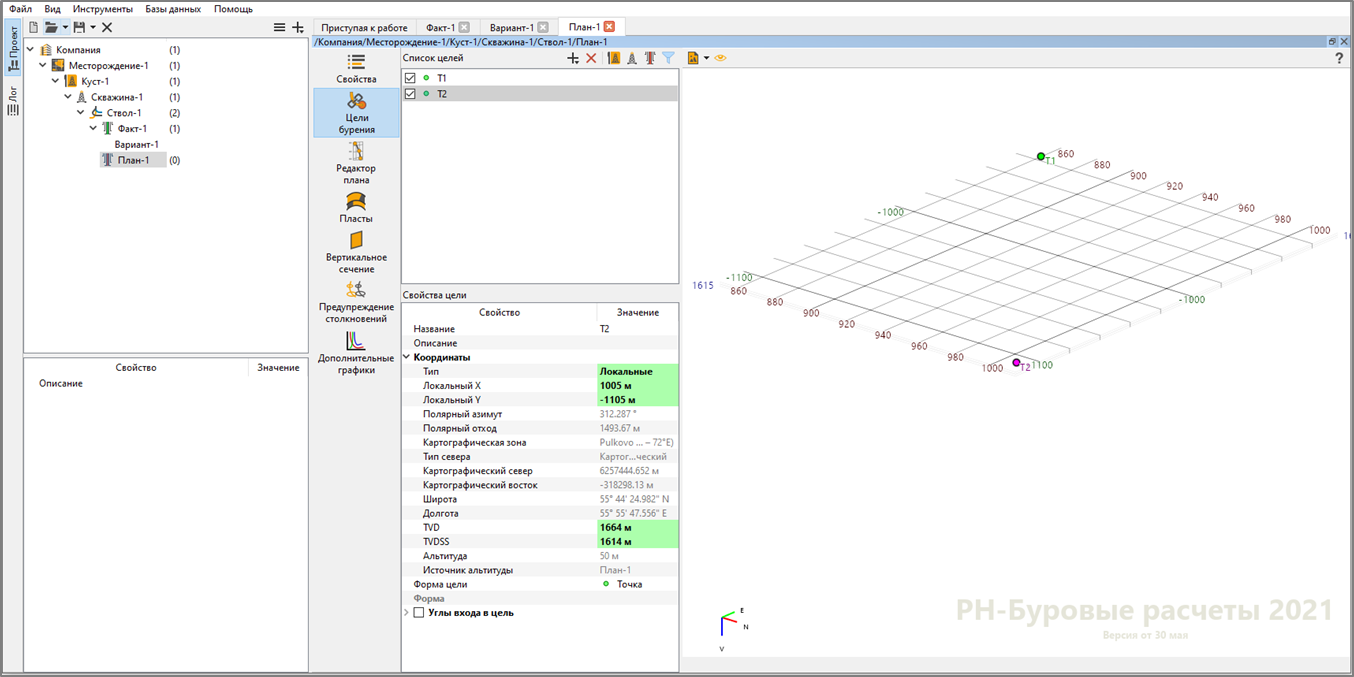Open the Пласты section
1354x677 pixels.
(356, 208)
